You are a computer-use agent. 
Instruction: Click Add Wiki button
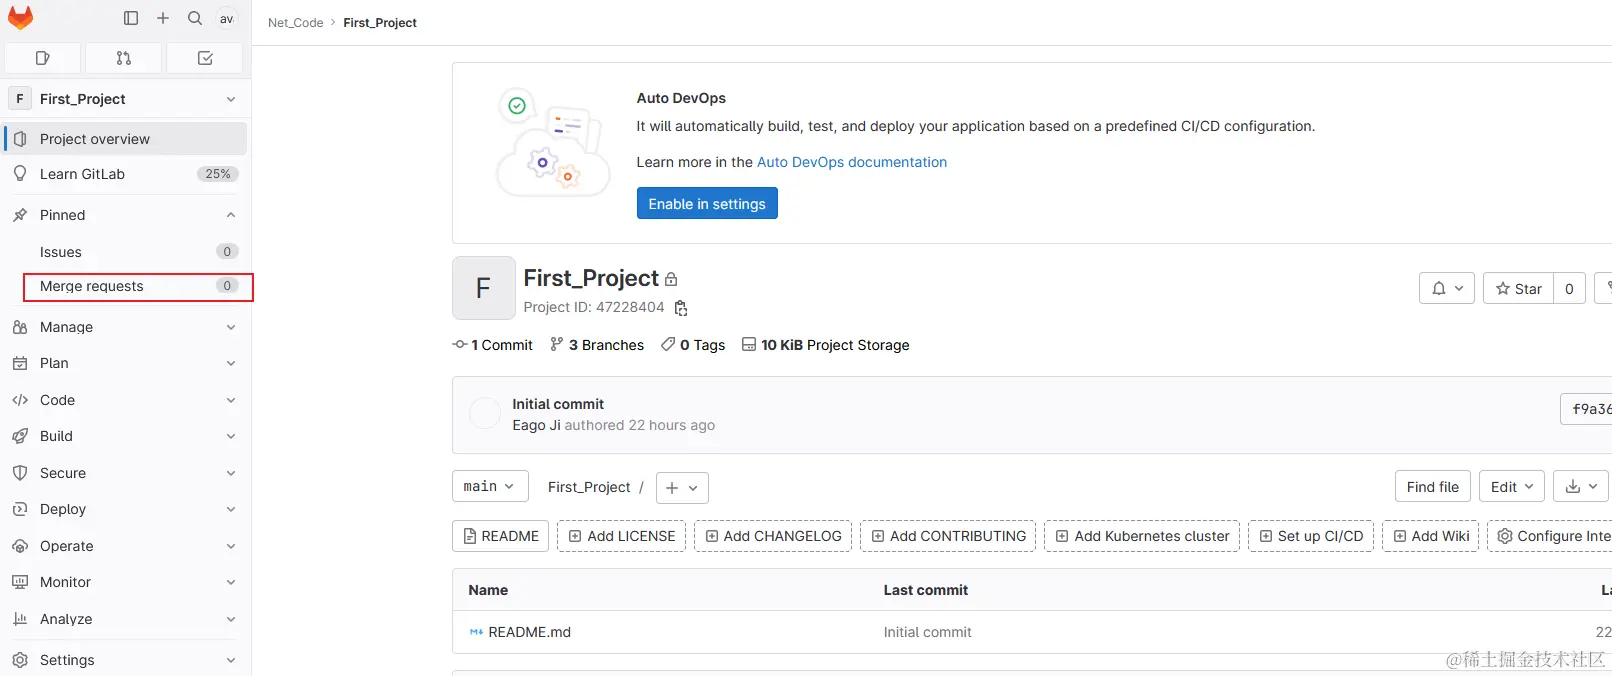(1431, 536)
